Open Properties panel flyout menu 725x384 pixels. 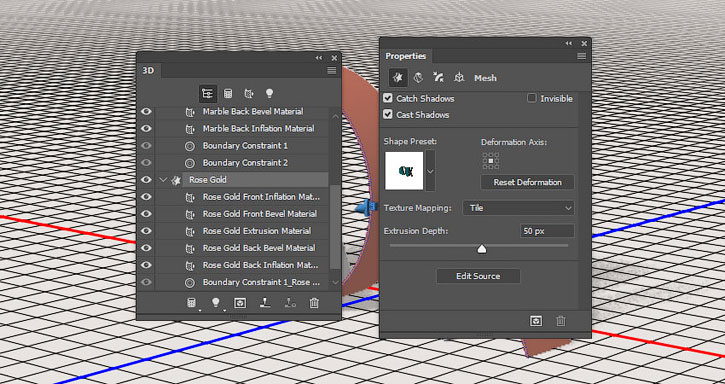pos(582,56)
